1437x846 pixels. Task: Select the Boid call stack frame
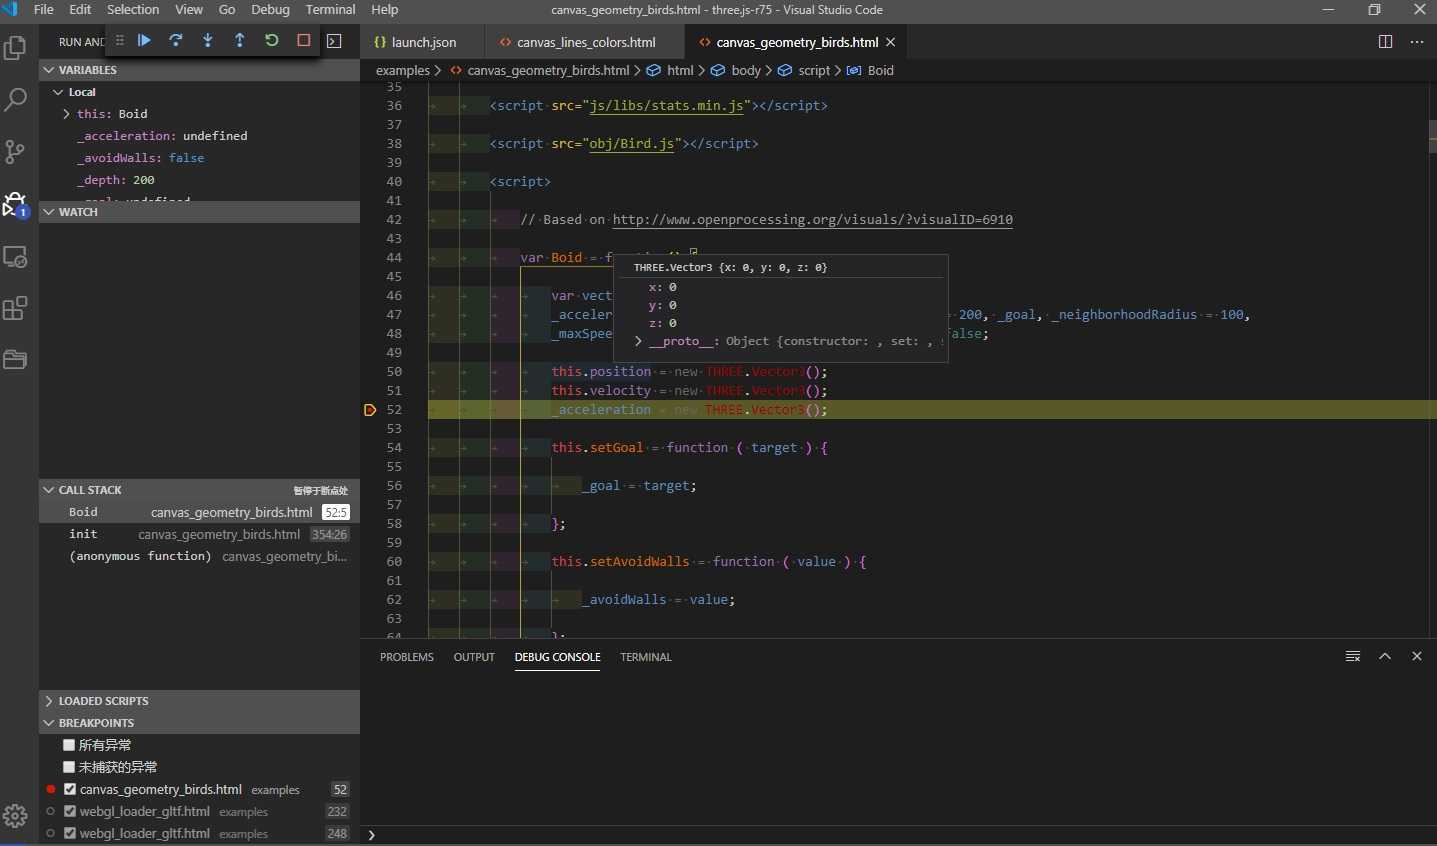[x=199, y=512]
